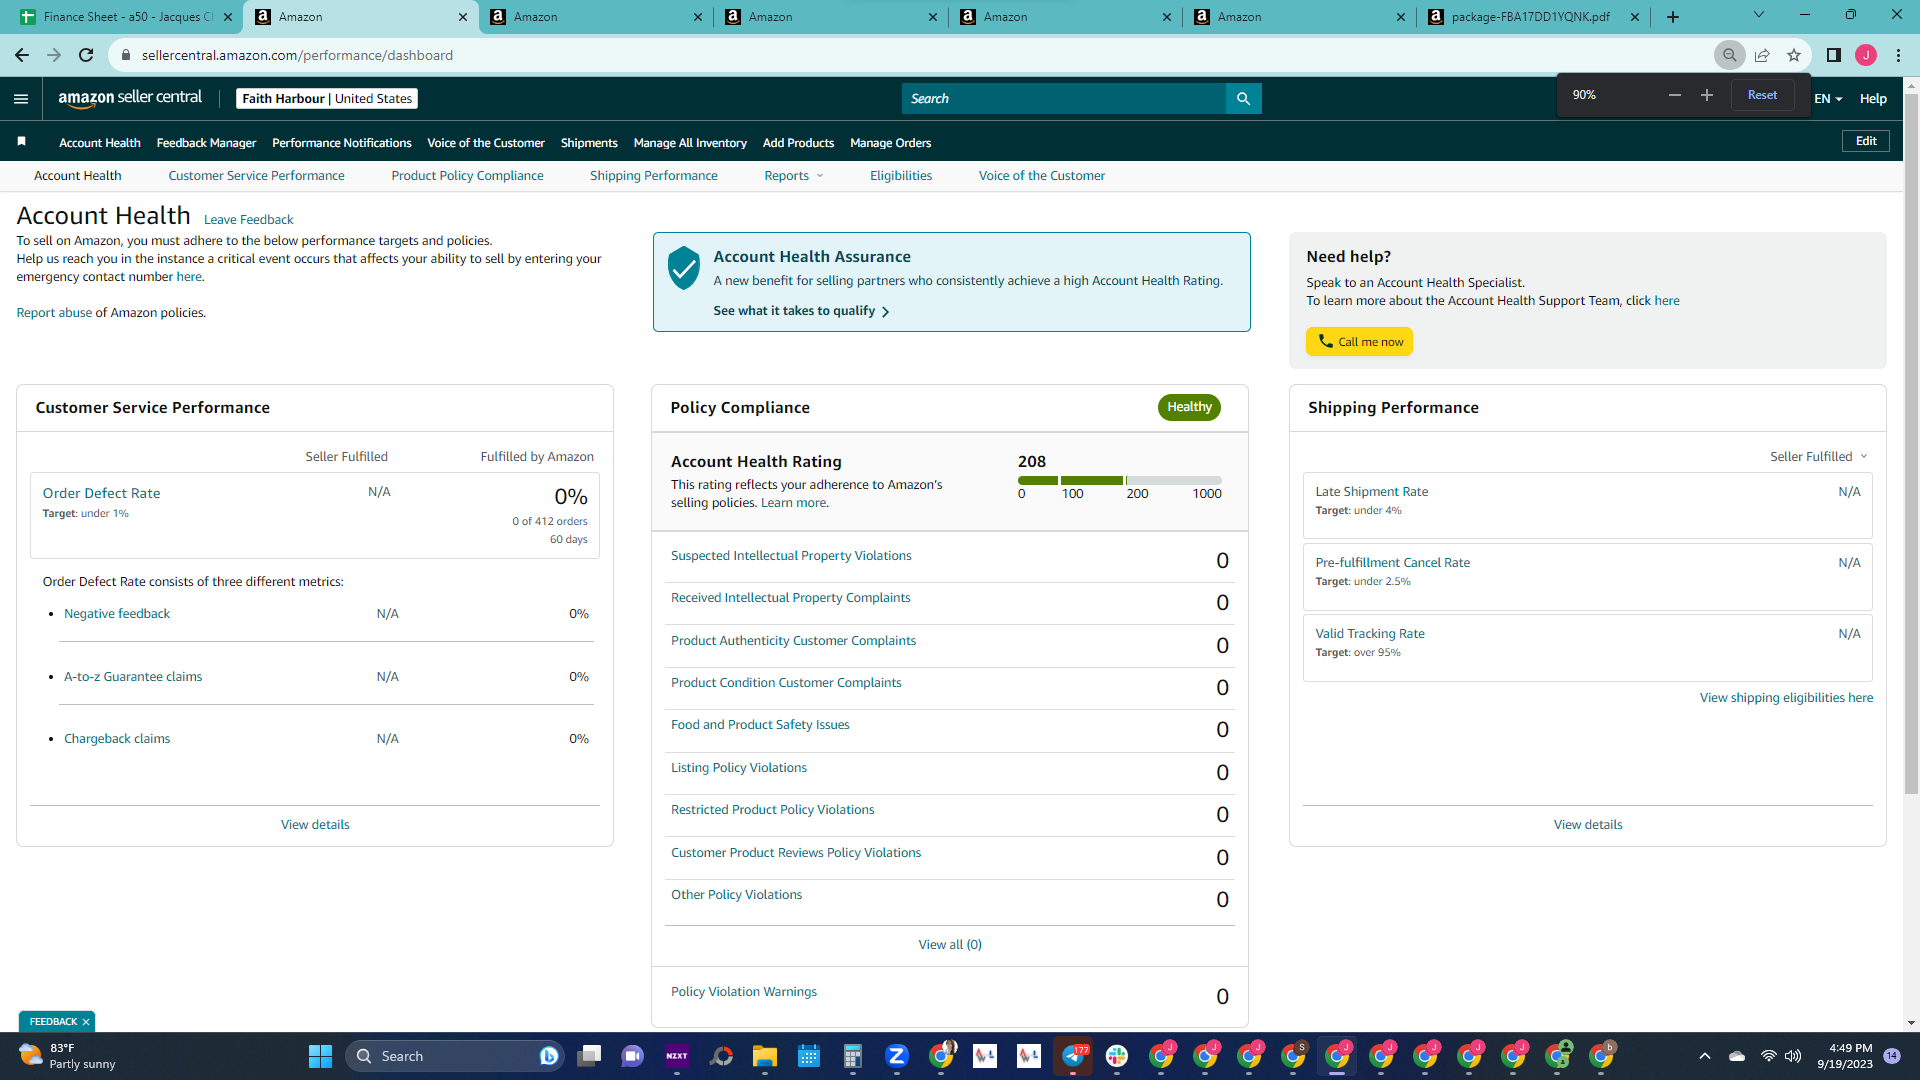Open Faith Harbour United States account switcher

[x=327, y=98]
